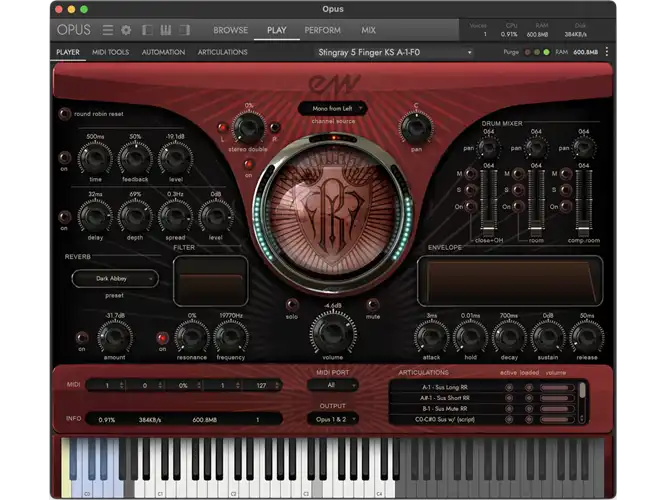Click the chorus spread knob
Screen dimensions: 667x500
point(175,216)
